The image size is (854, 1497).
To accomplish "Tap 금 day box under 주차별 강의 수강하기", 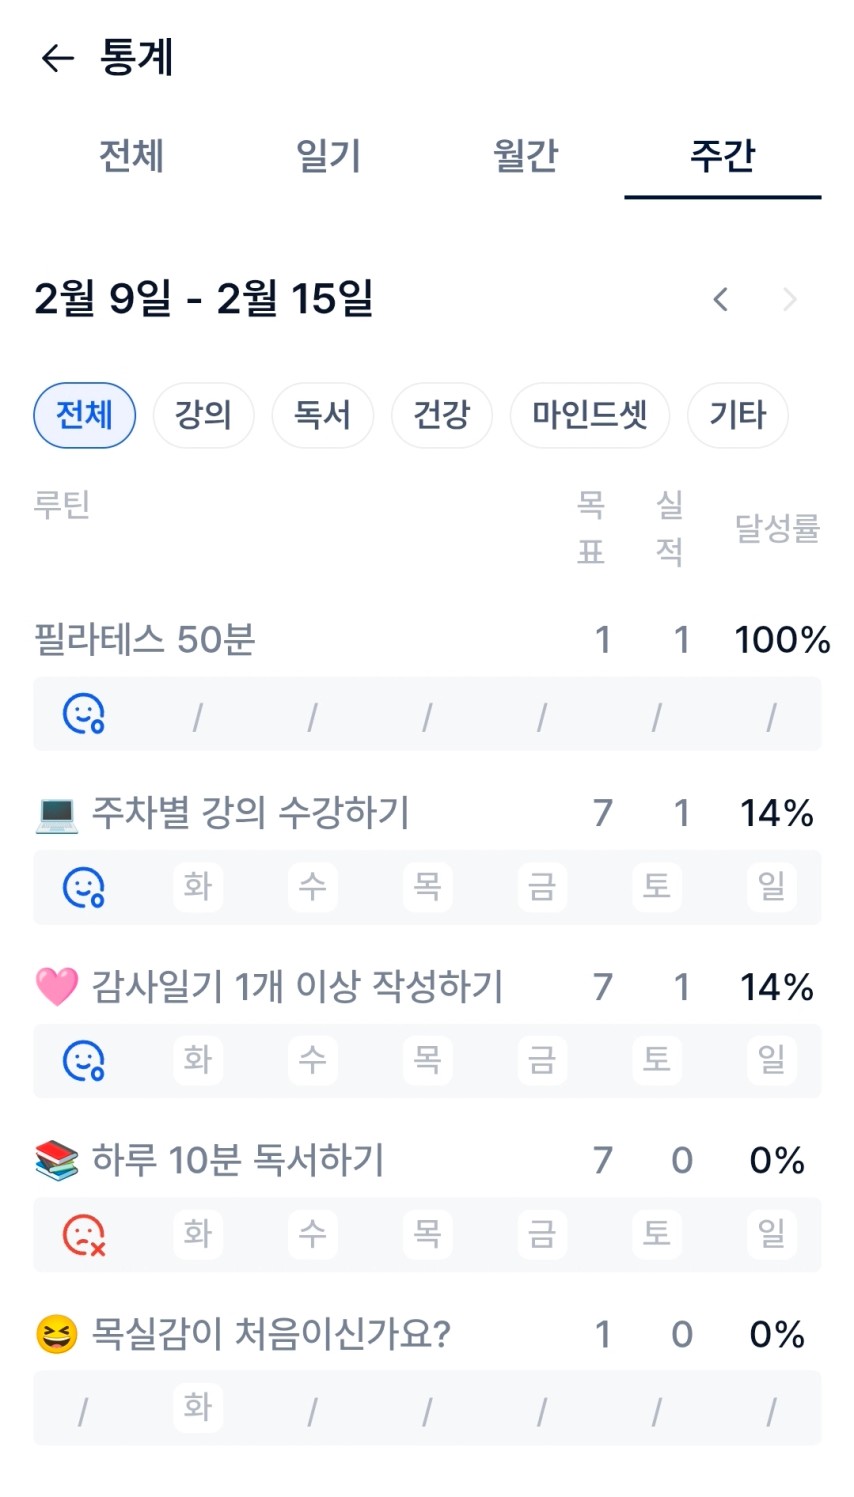I will pyautogui.click(x=542, y=886).
